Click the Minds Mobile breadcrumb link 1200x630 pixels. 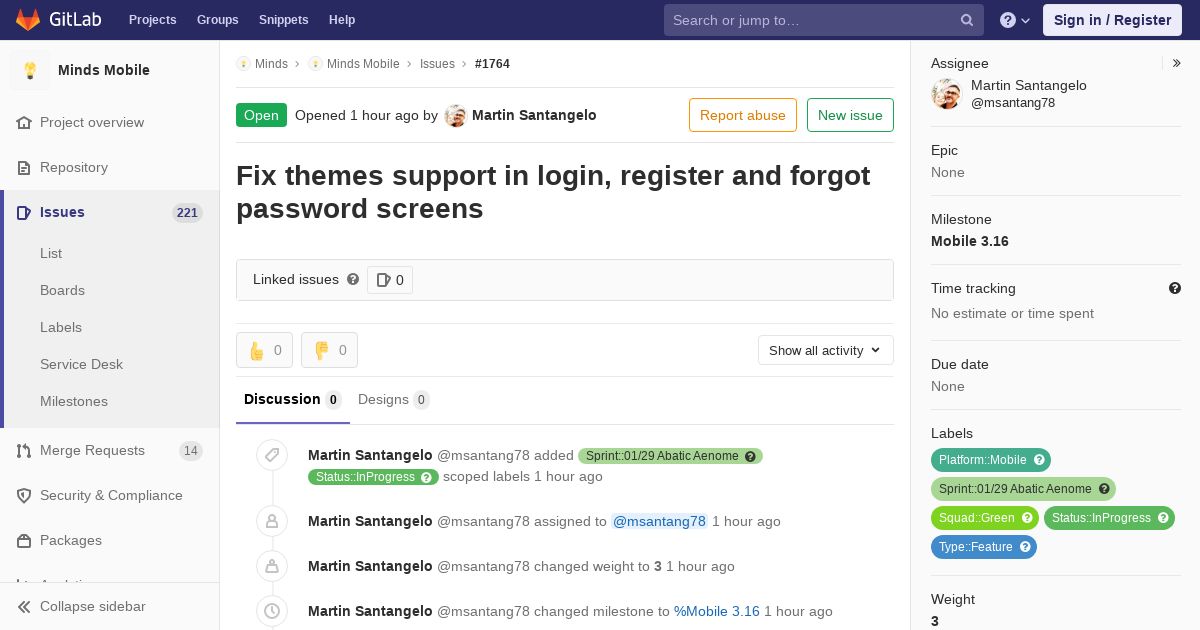point(363,63)
